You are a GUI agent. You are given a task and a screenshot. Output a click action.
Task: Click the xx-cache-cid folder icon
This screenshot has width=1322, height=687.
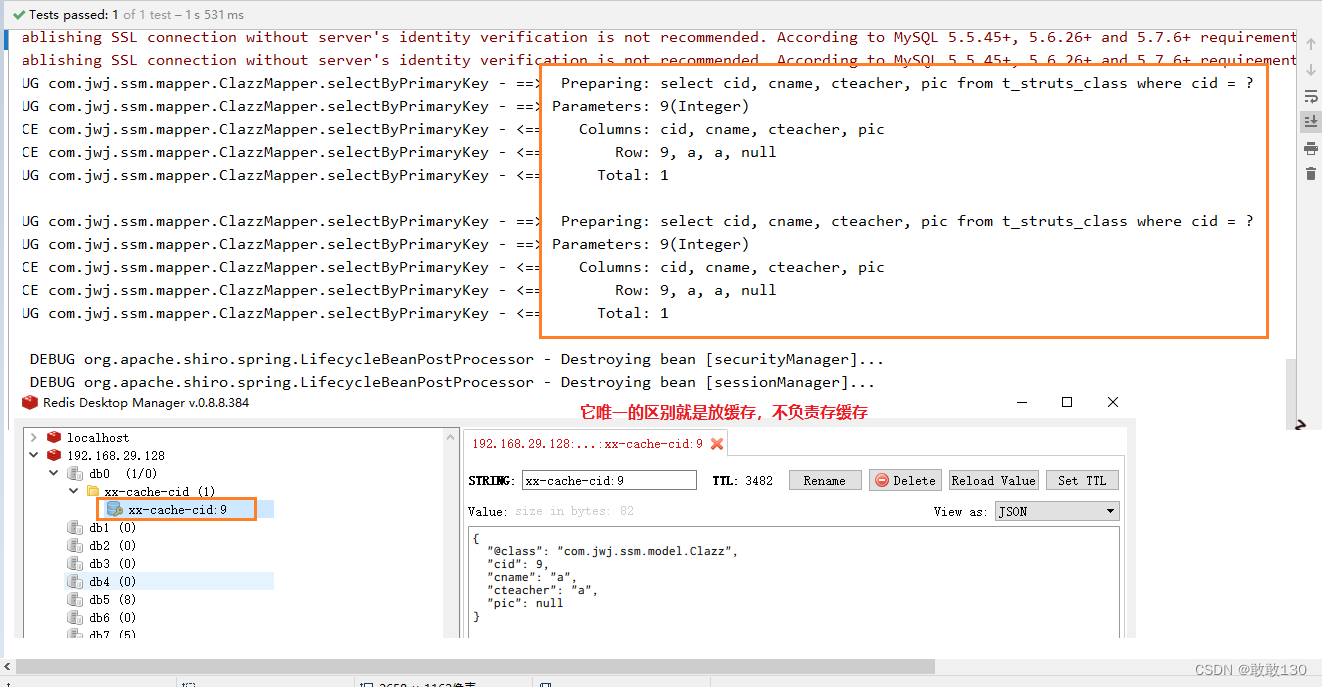pyautogui.click(x=93, y=492)
